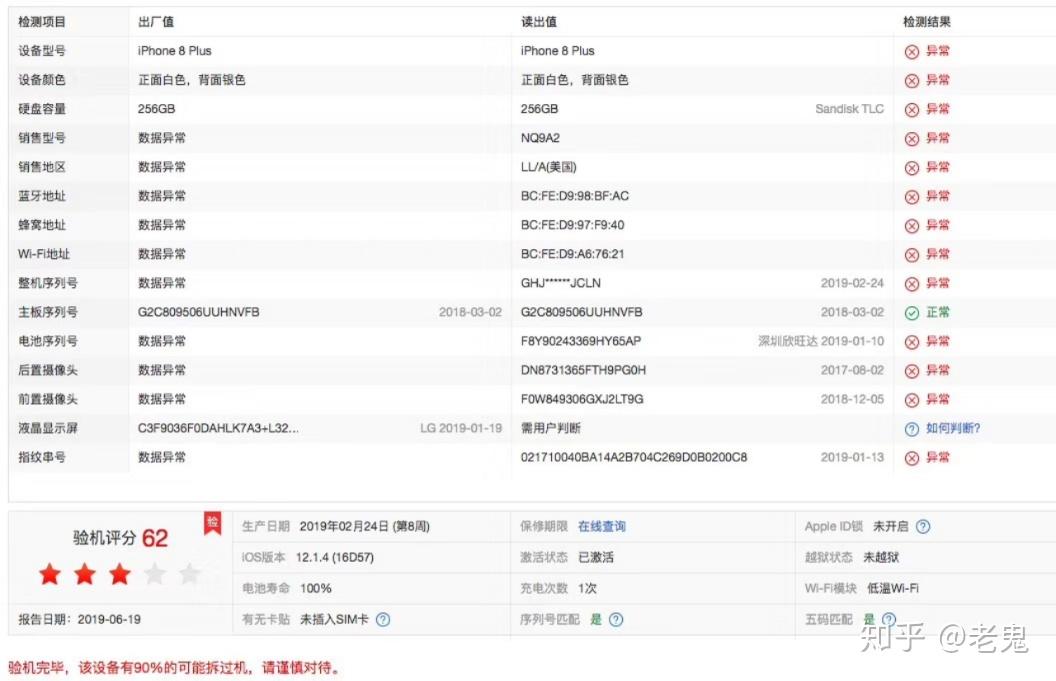Click the fourth grey rating star
1056x681 pixels.
click(155, 575)
